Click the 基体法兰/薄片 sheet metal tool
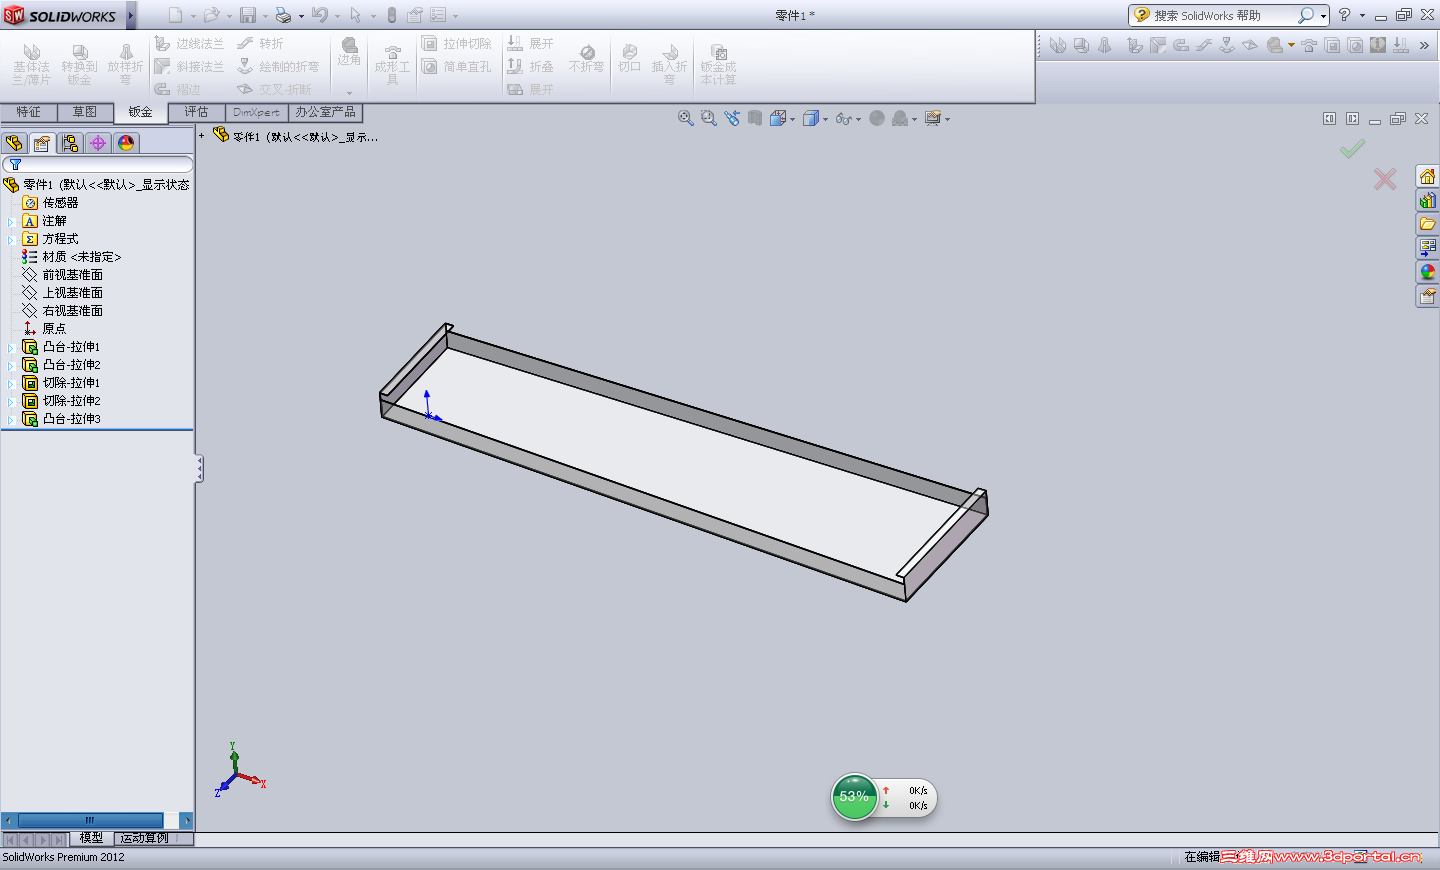The image size is (1440, 870). (31, 65)
